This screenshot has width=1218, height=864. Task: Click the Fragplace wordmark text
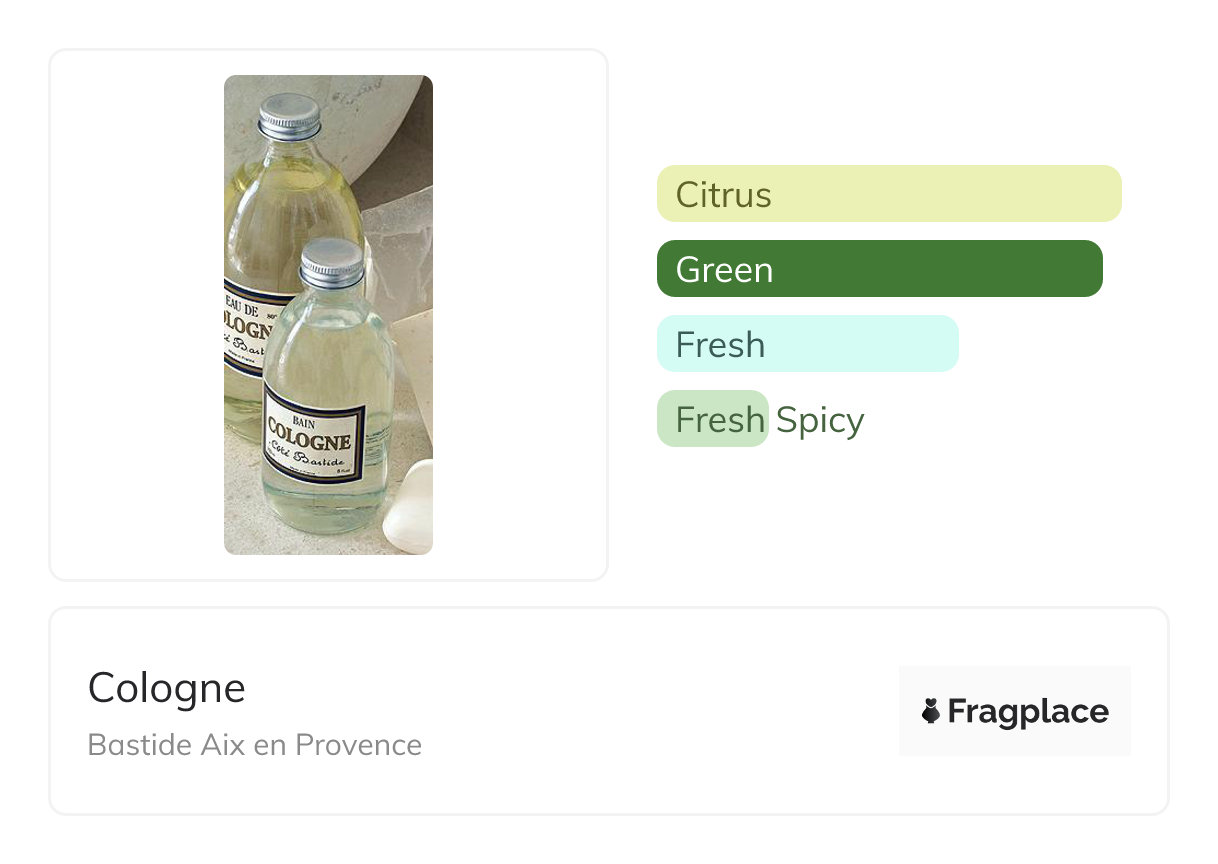(1028, 711)
